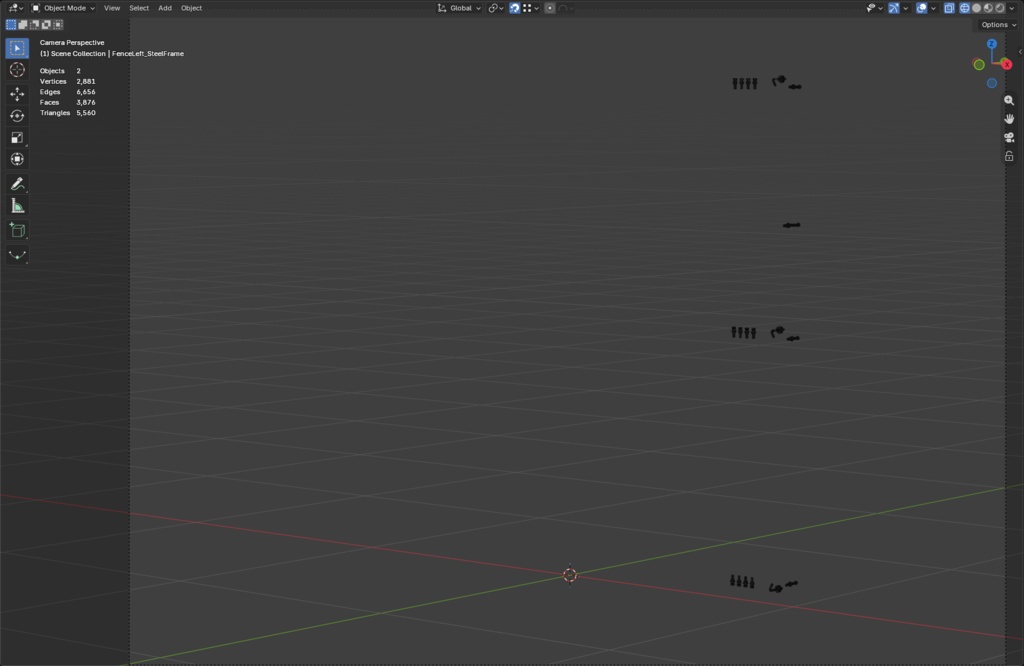Viewport: 1024px width, 666px height.
Task: Click the Faces 3,876 statistic
Action: (67, 103)
